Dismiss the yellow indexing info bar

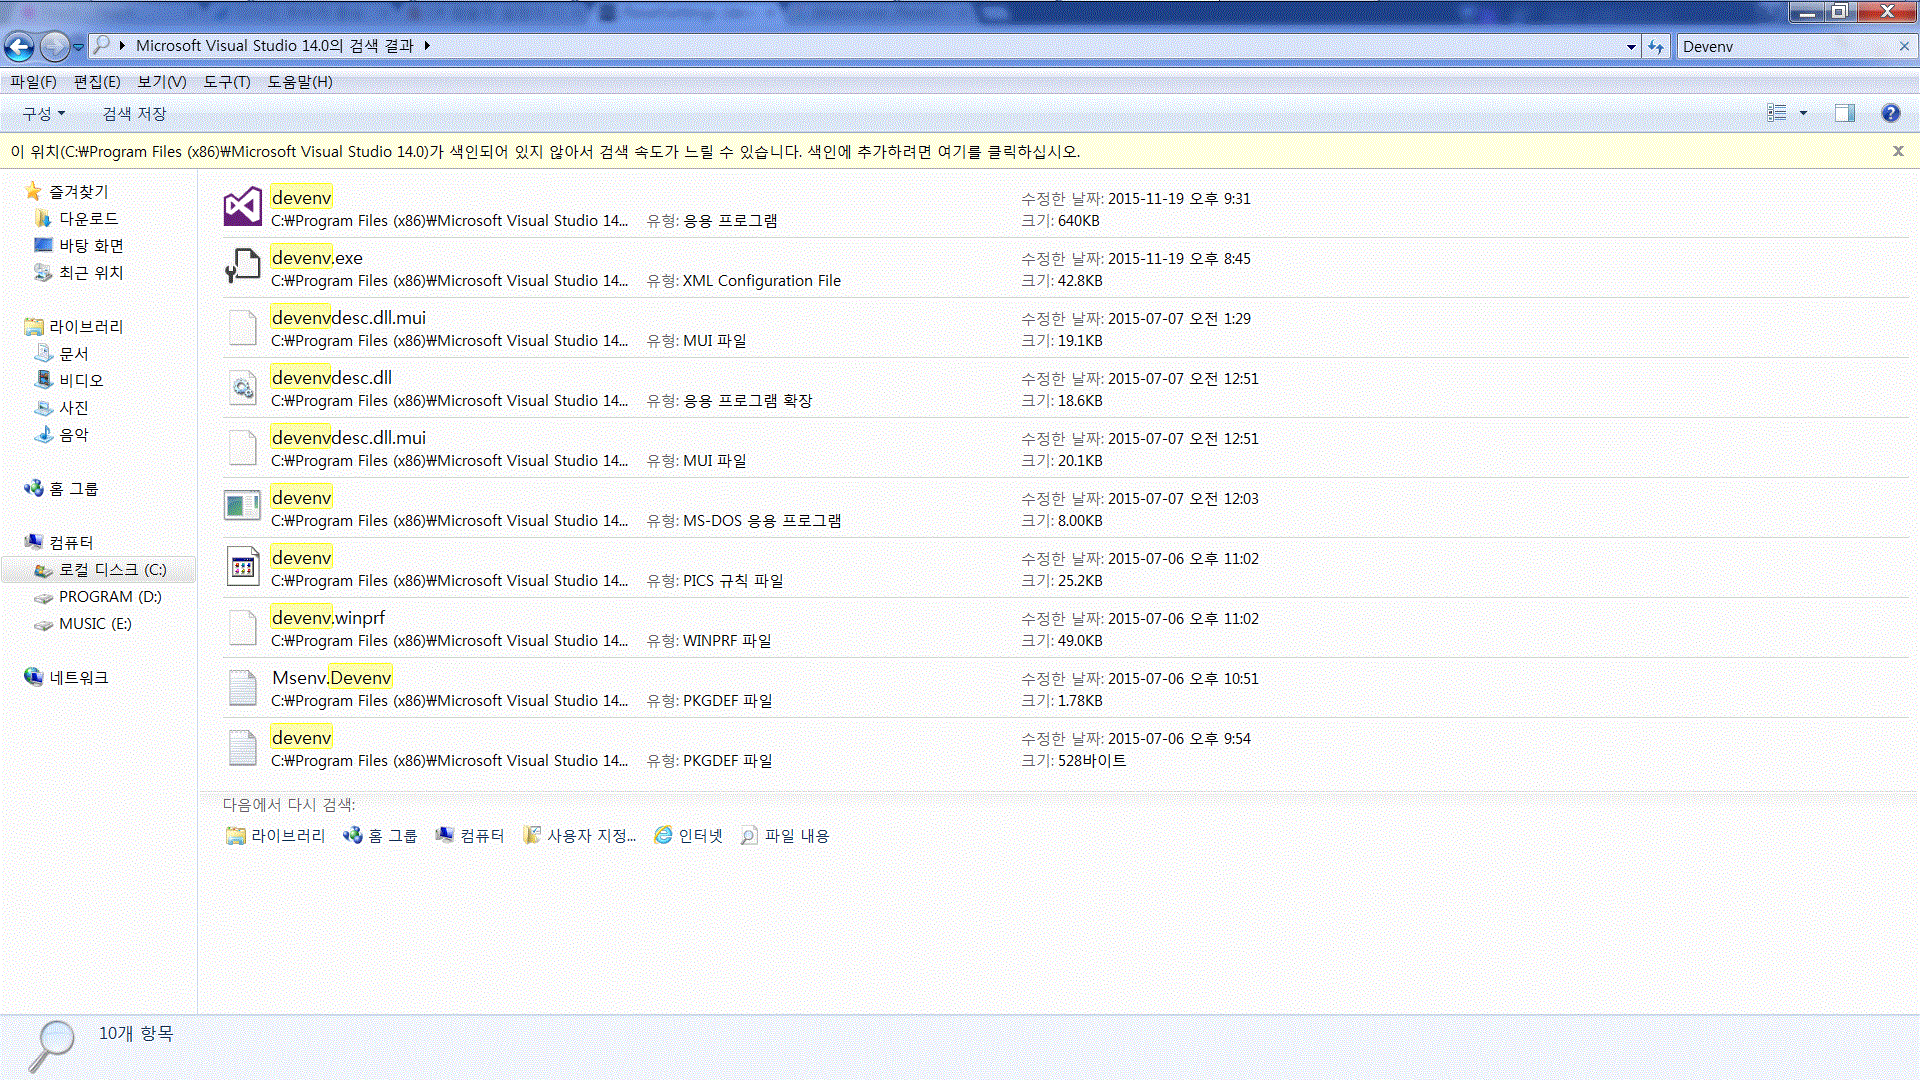tap(1898, 151)
